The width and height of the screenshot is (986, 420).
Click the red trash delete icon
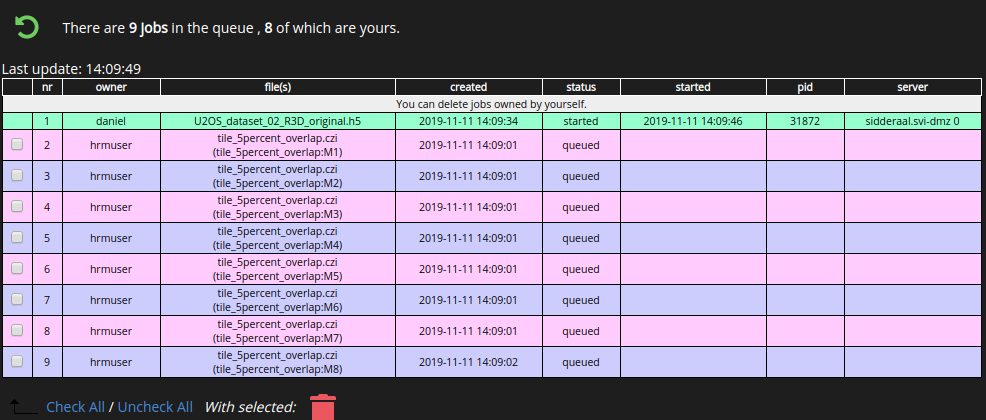323,407
